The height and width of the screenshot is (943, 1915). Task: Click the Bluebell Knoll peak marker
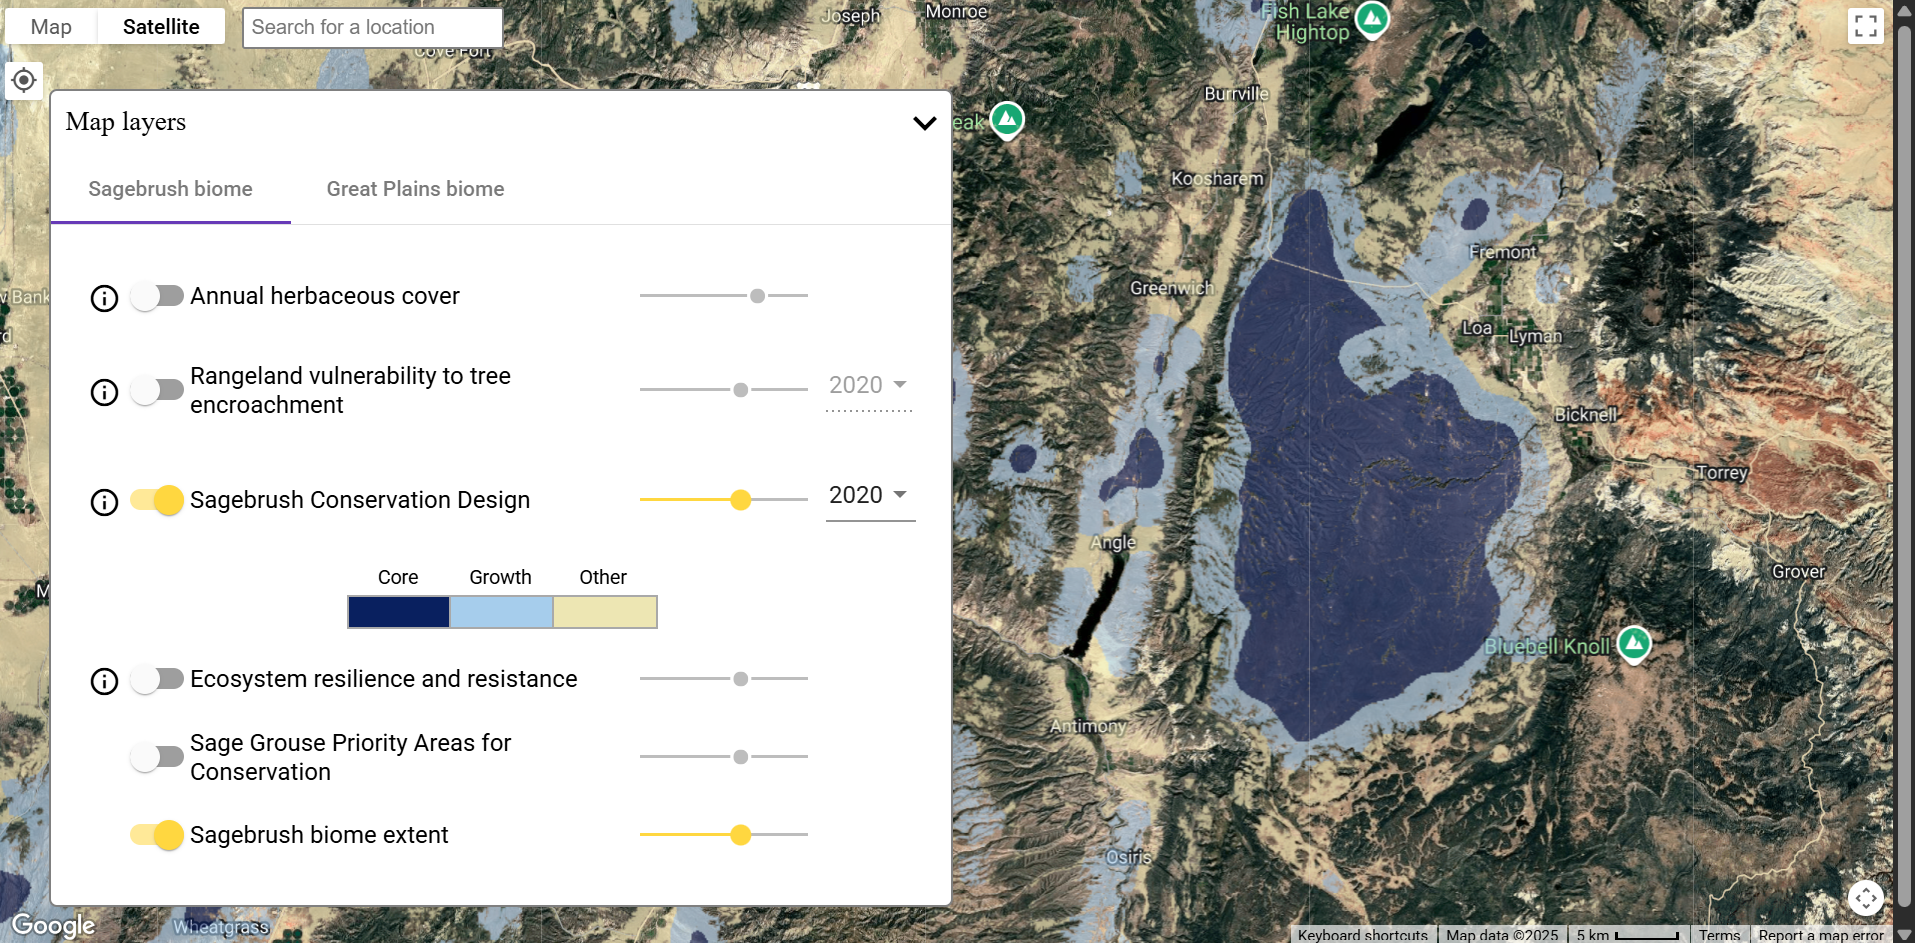(x=1633, y=643)
